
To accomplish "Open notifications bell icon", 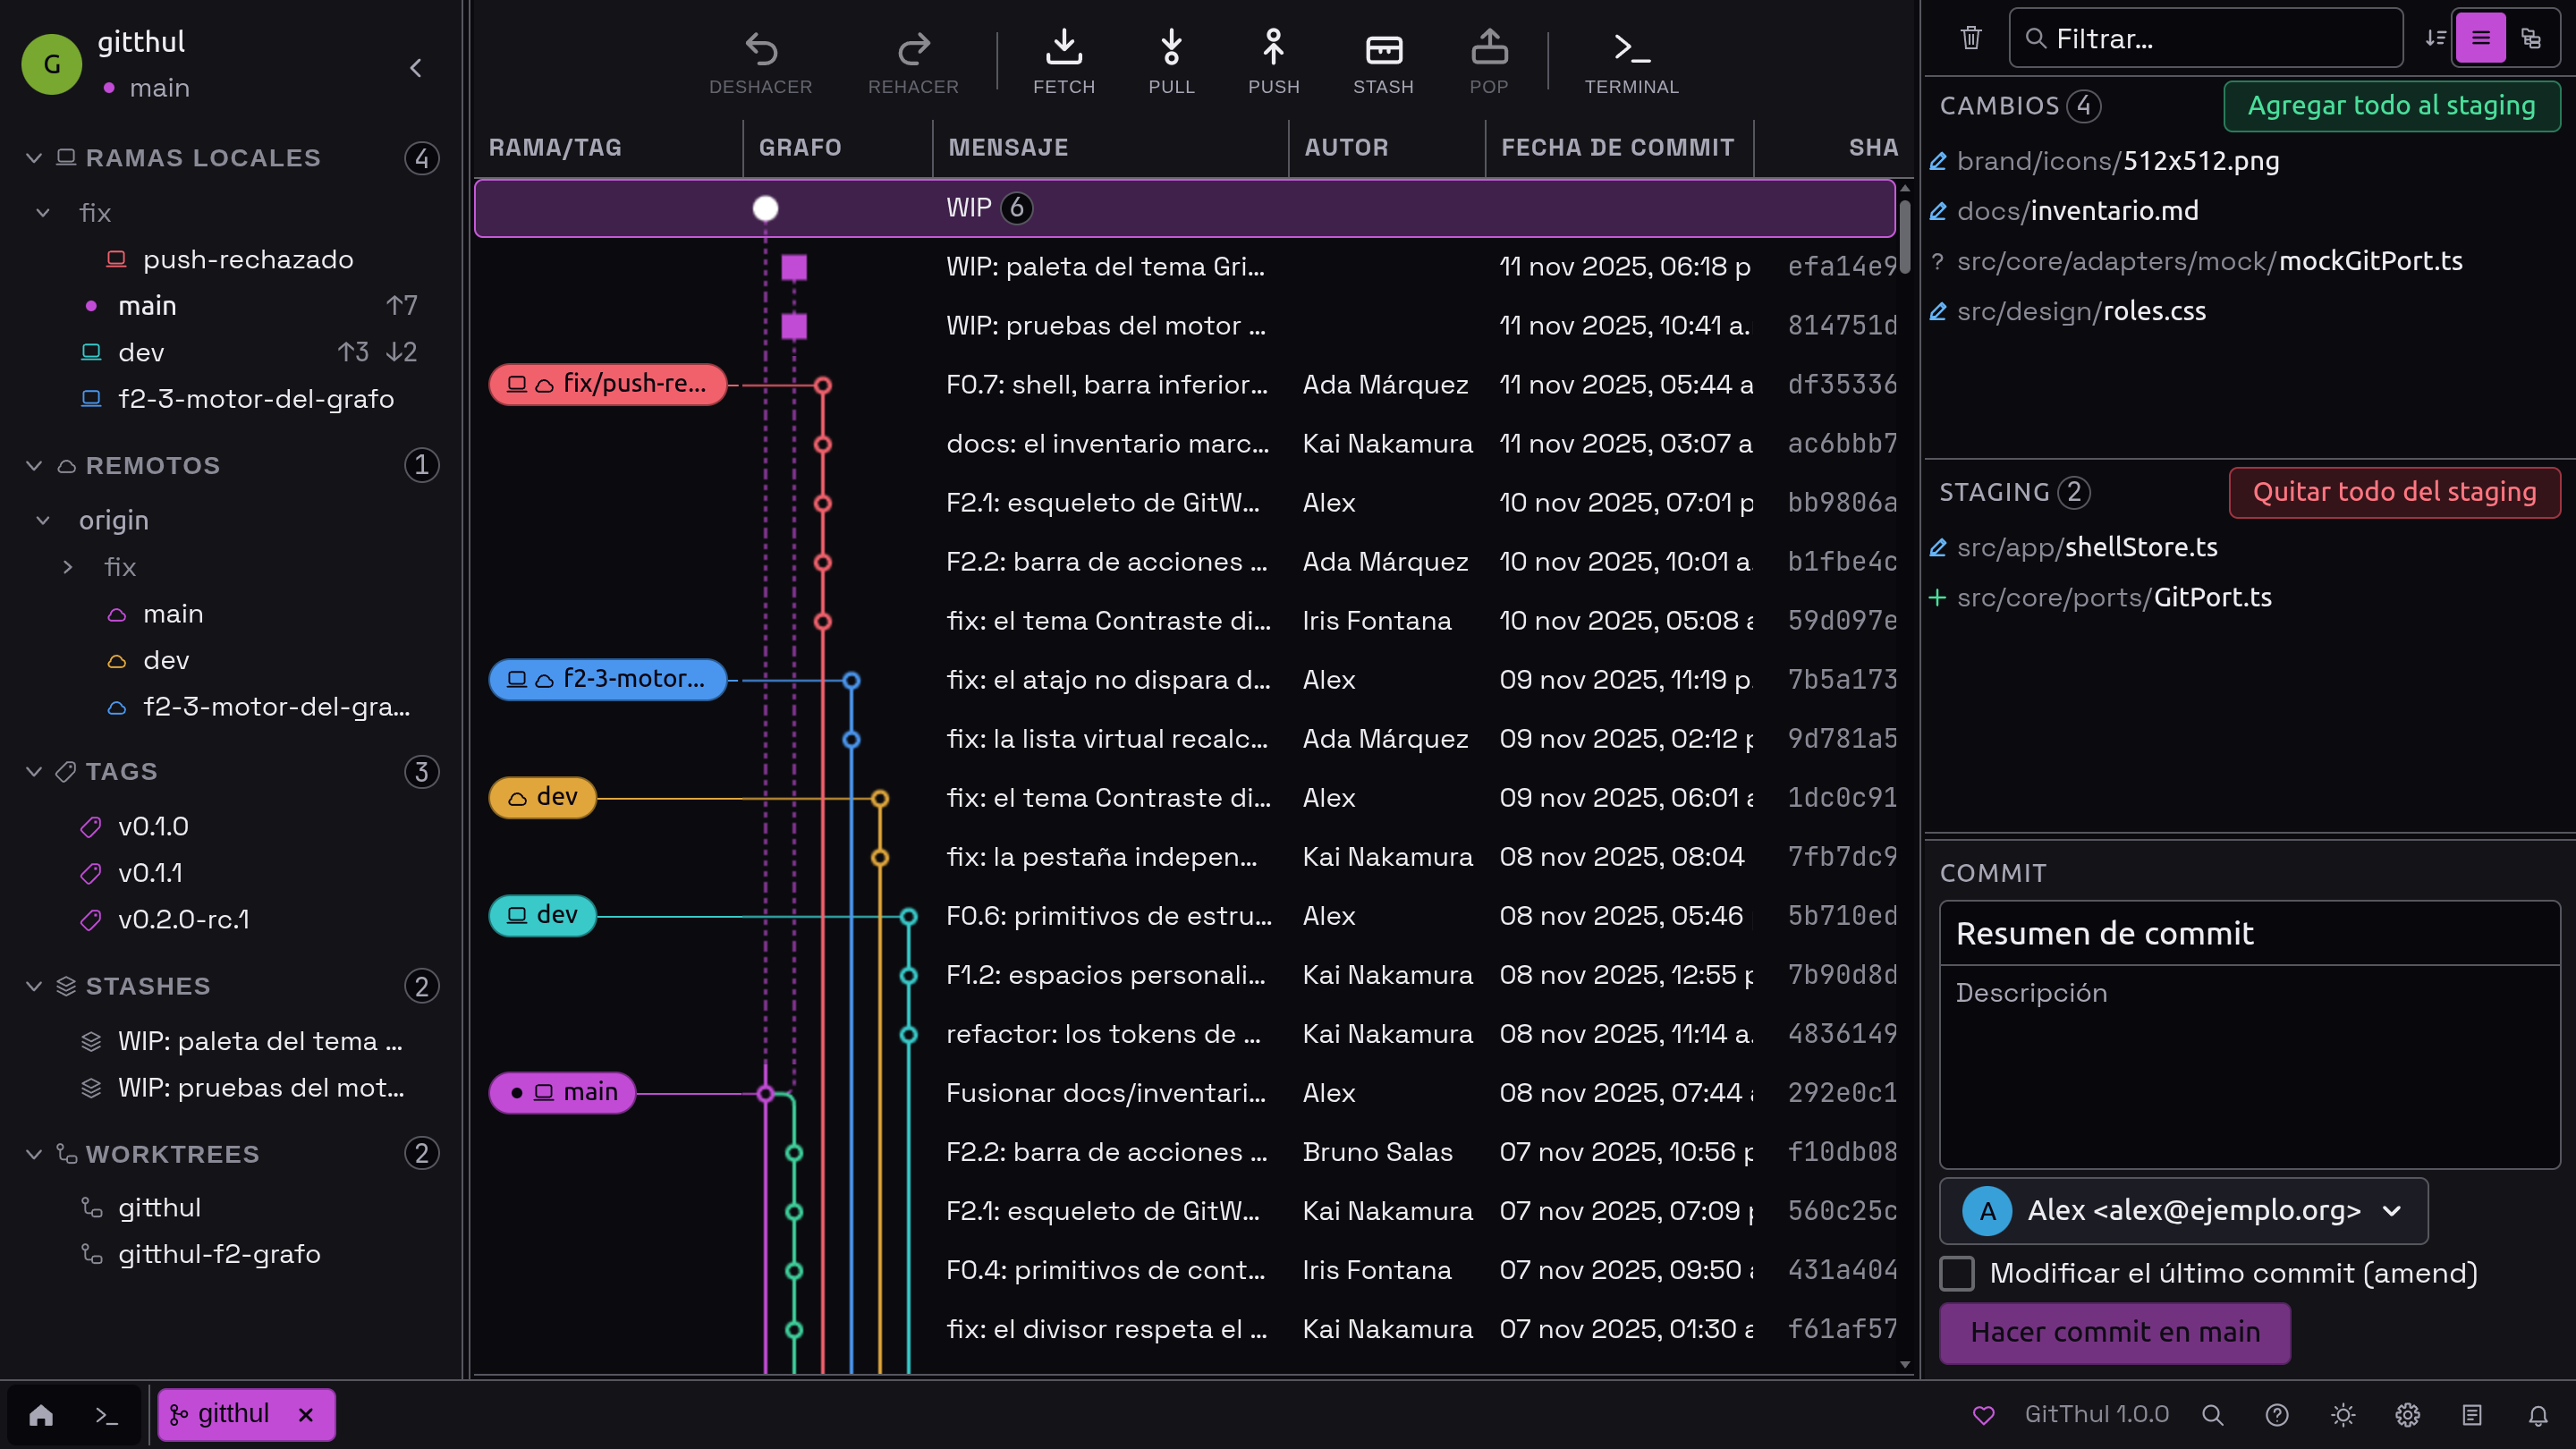I will click(2538, 1415).
